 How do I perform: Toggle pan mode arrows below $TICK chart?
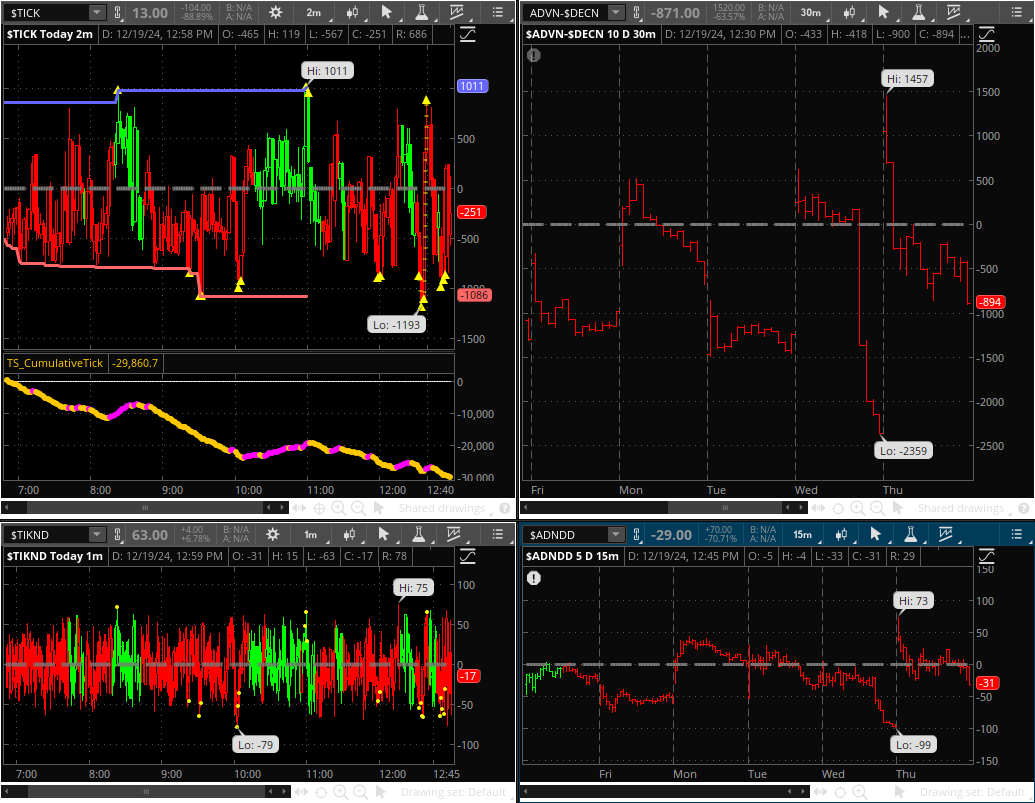(299, 508)
